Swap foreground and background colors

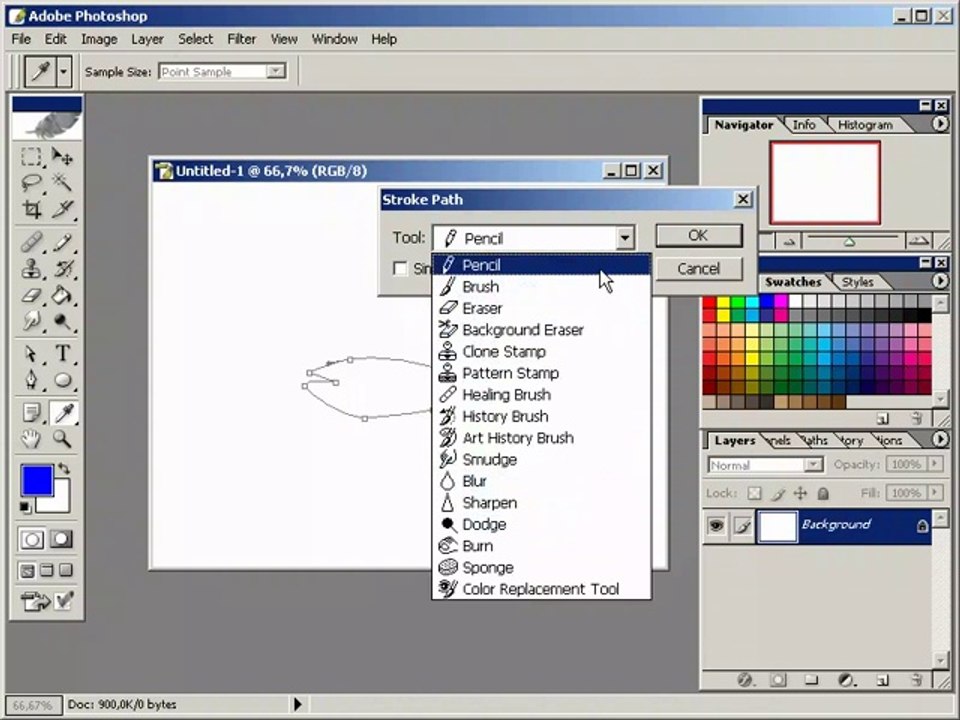tap(63, 470)
